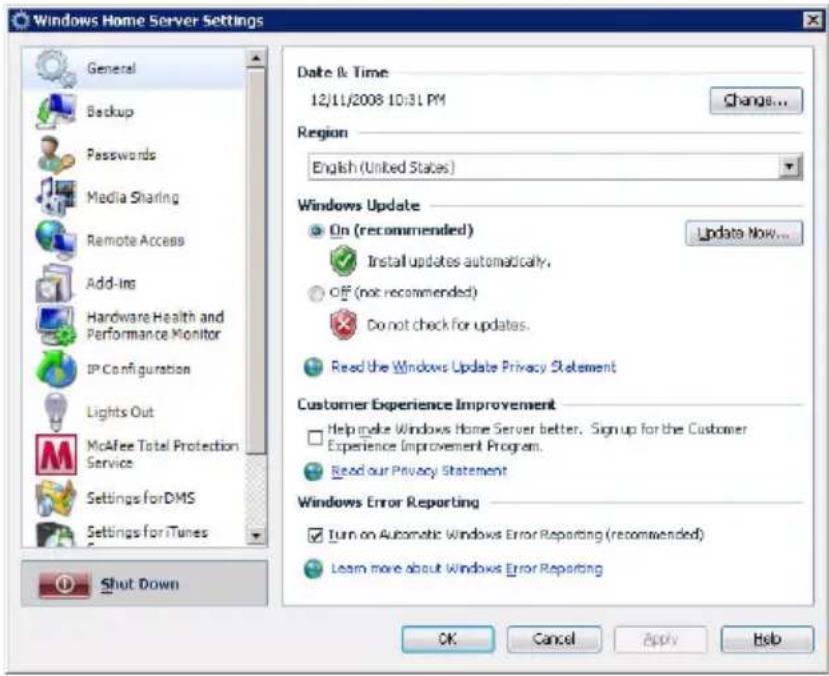Open the IP Configuration globe icon
This screenshot has width=829, height=676.
(x=56, y=369)
